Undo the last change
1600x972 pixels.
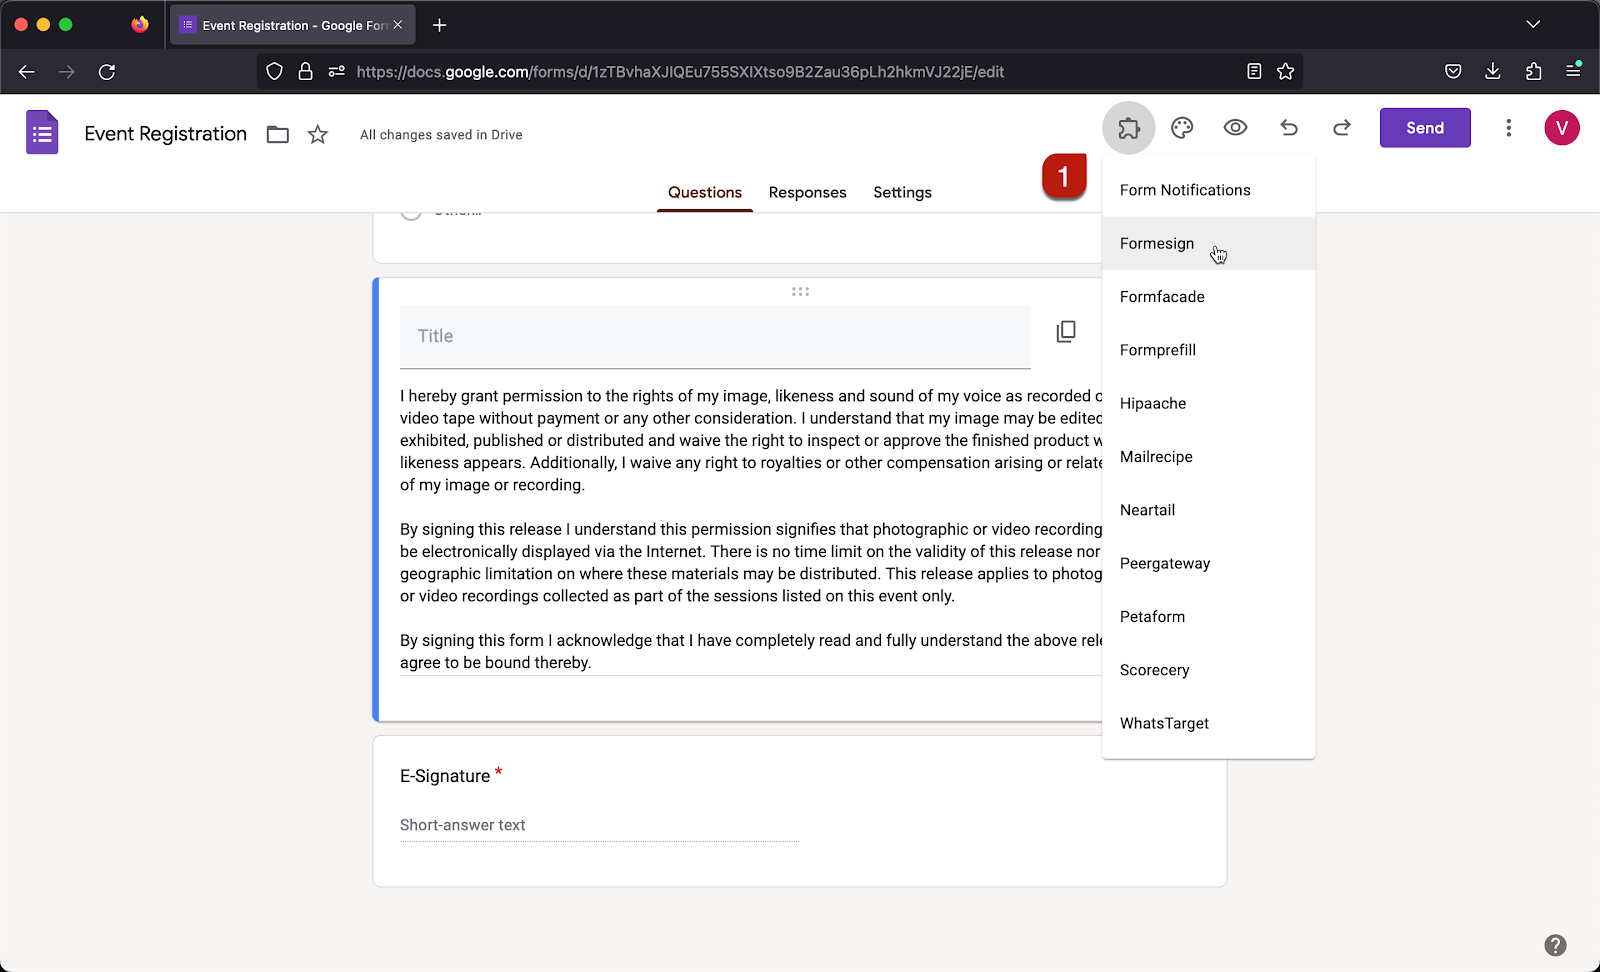(x=1288, y=127)
